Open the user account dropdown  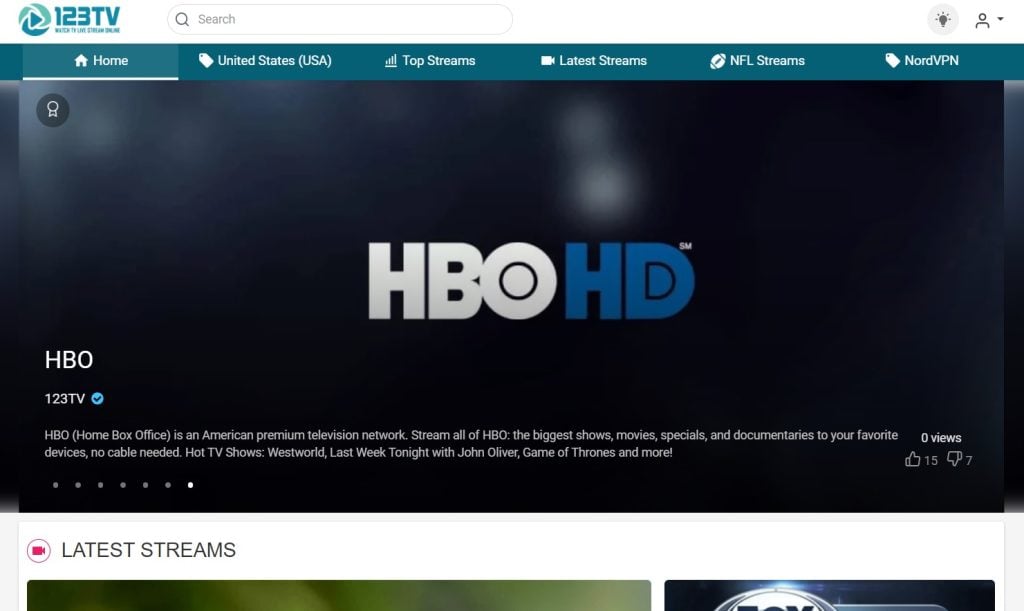(989, 20)
